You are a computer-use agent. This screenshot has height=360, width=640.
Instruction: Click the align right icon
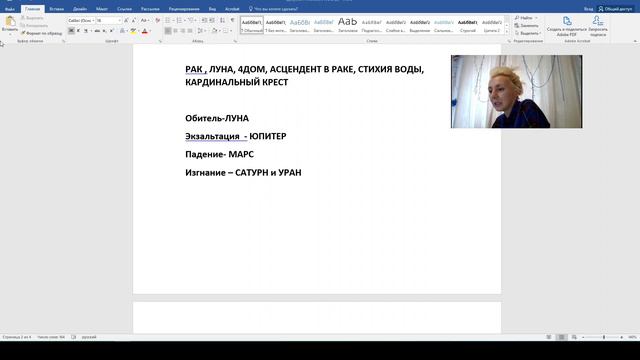pos(183,31)
